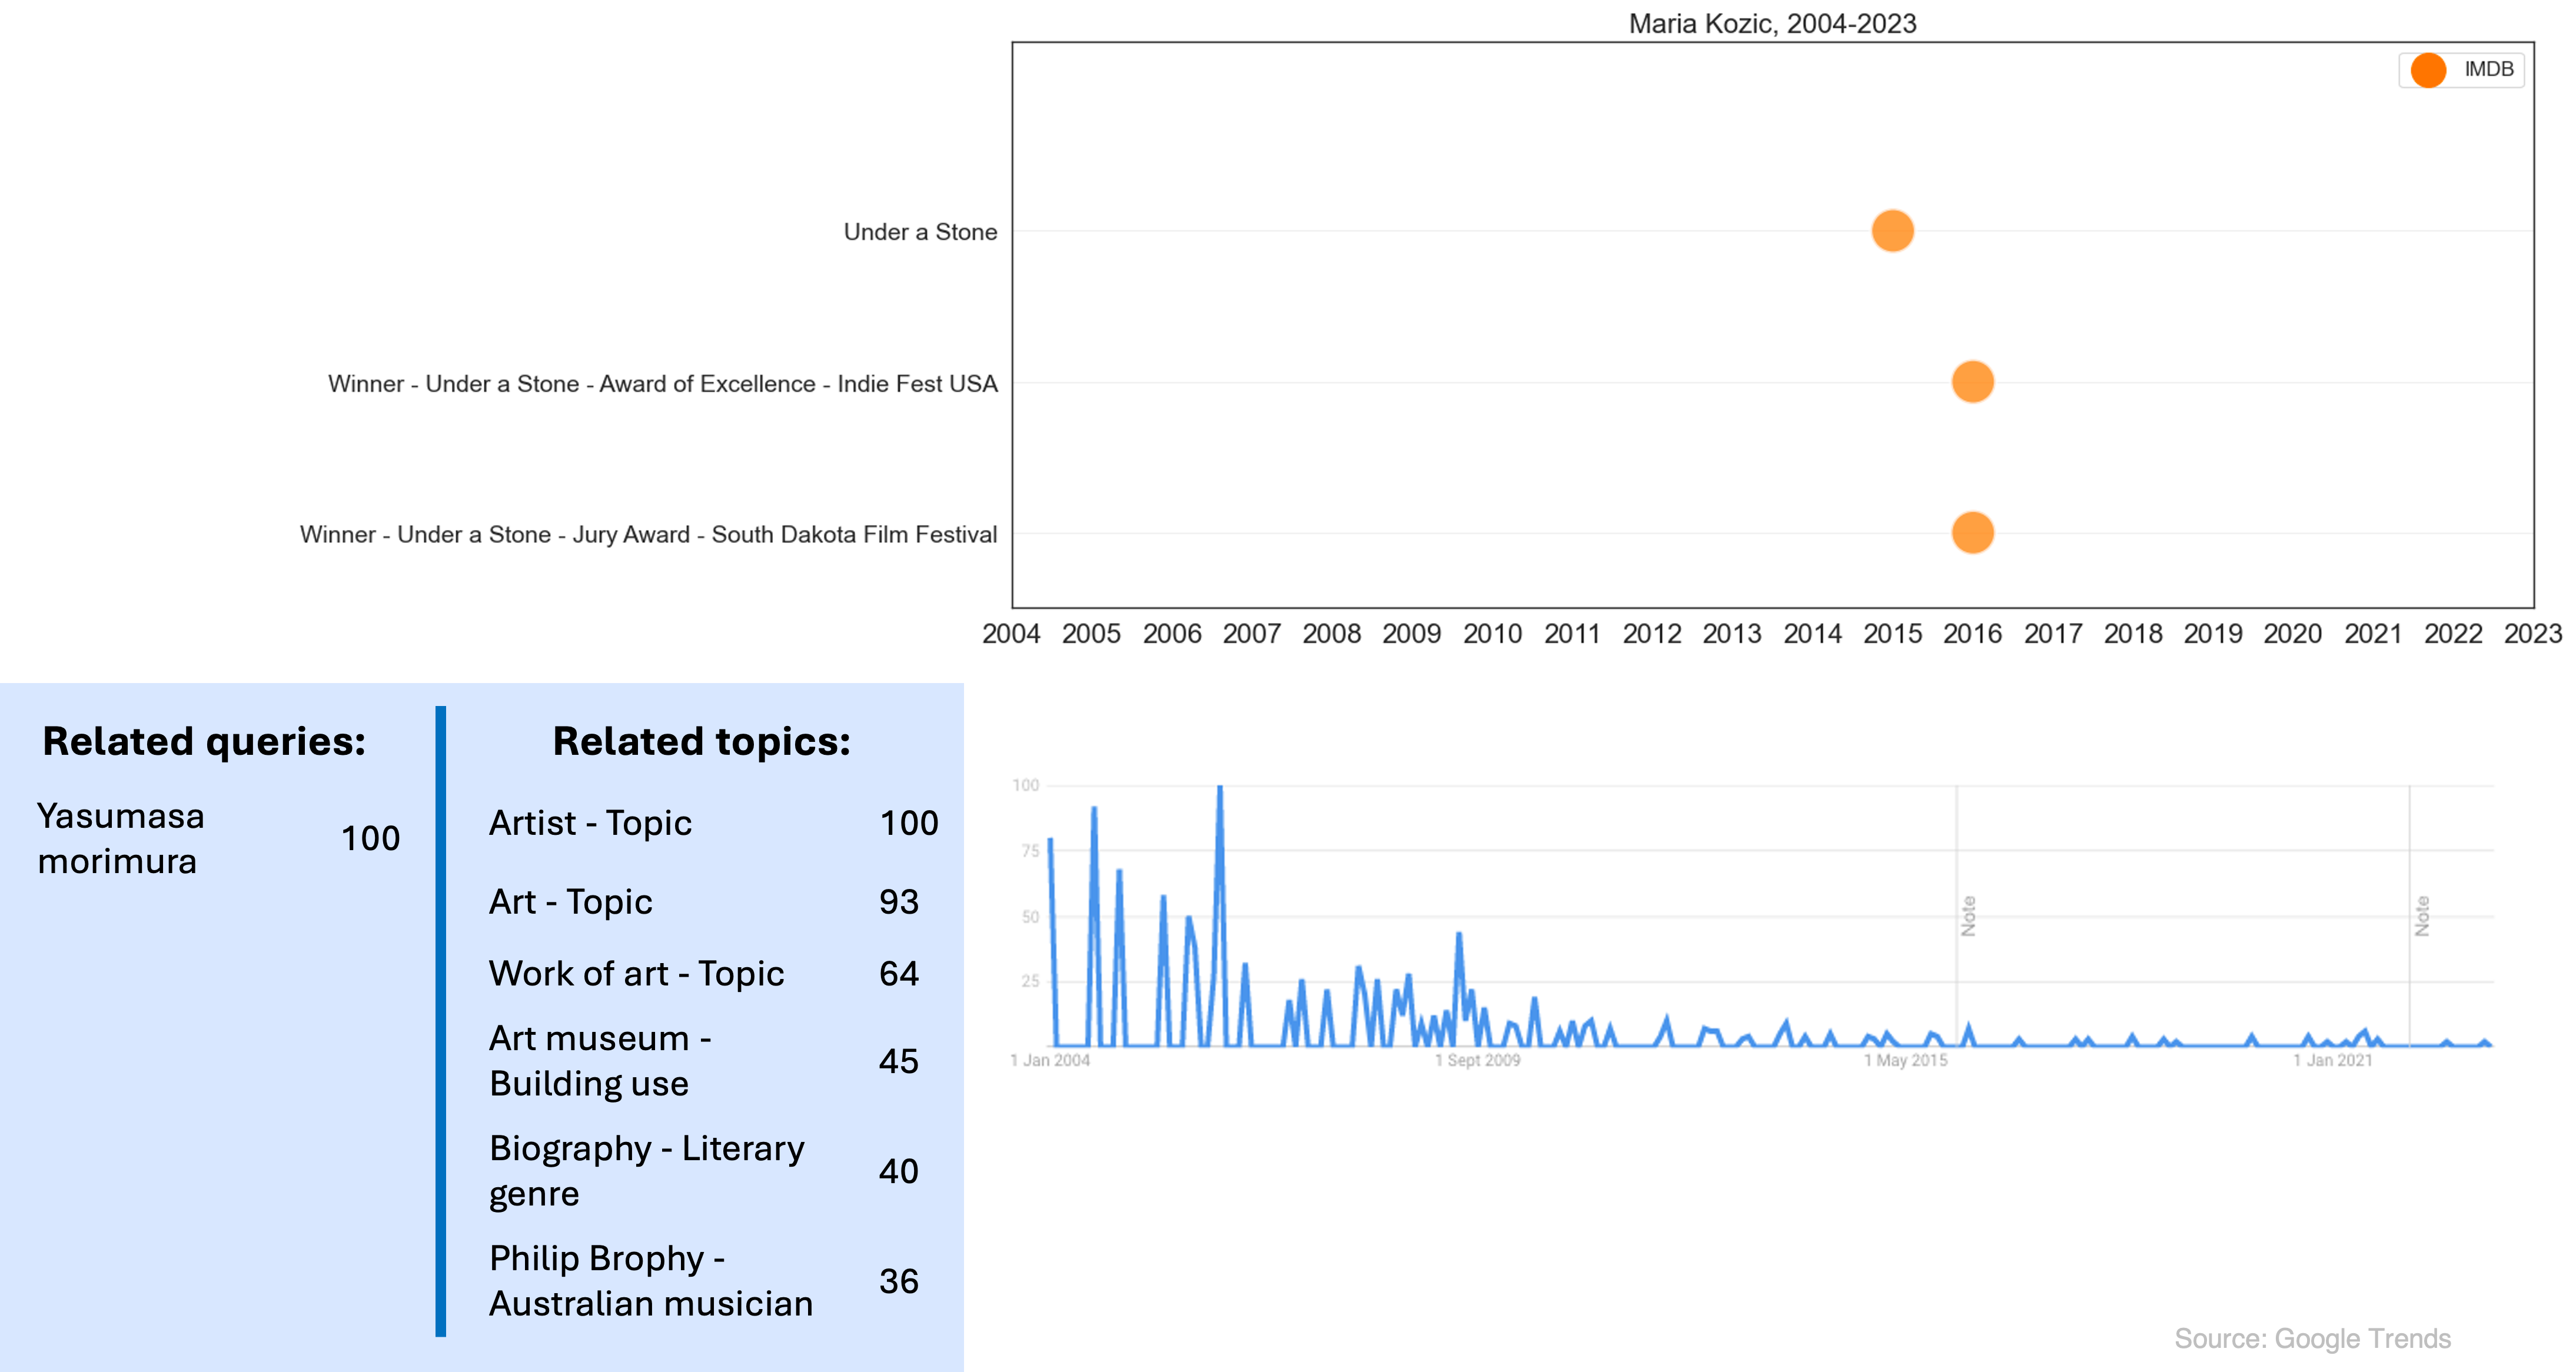Click the Philip Brophy - Australian musician entry

[x=650, y=1281]
